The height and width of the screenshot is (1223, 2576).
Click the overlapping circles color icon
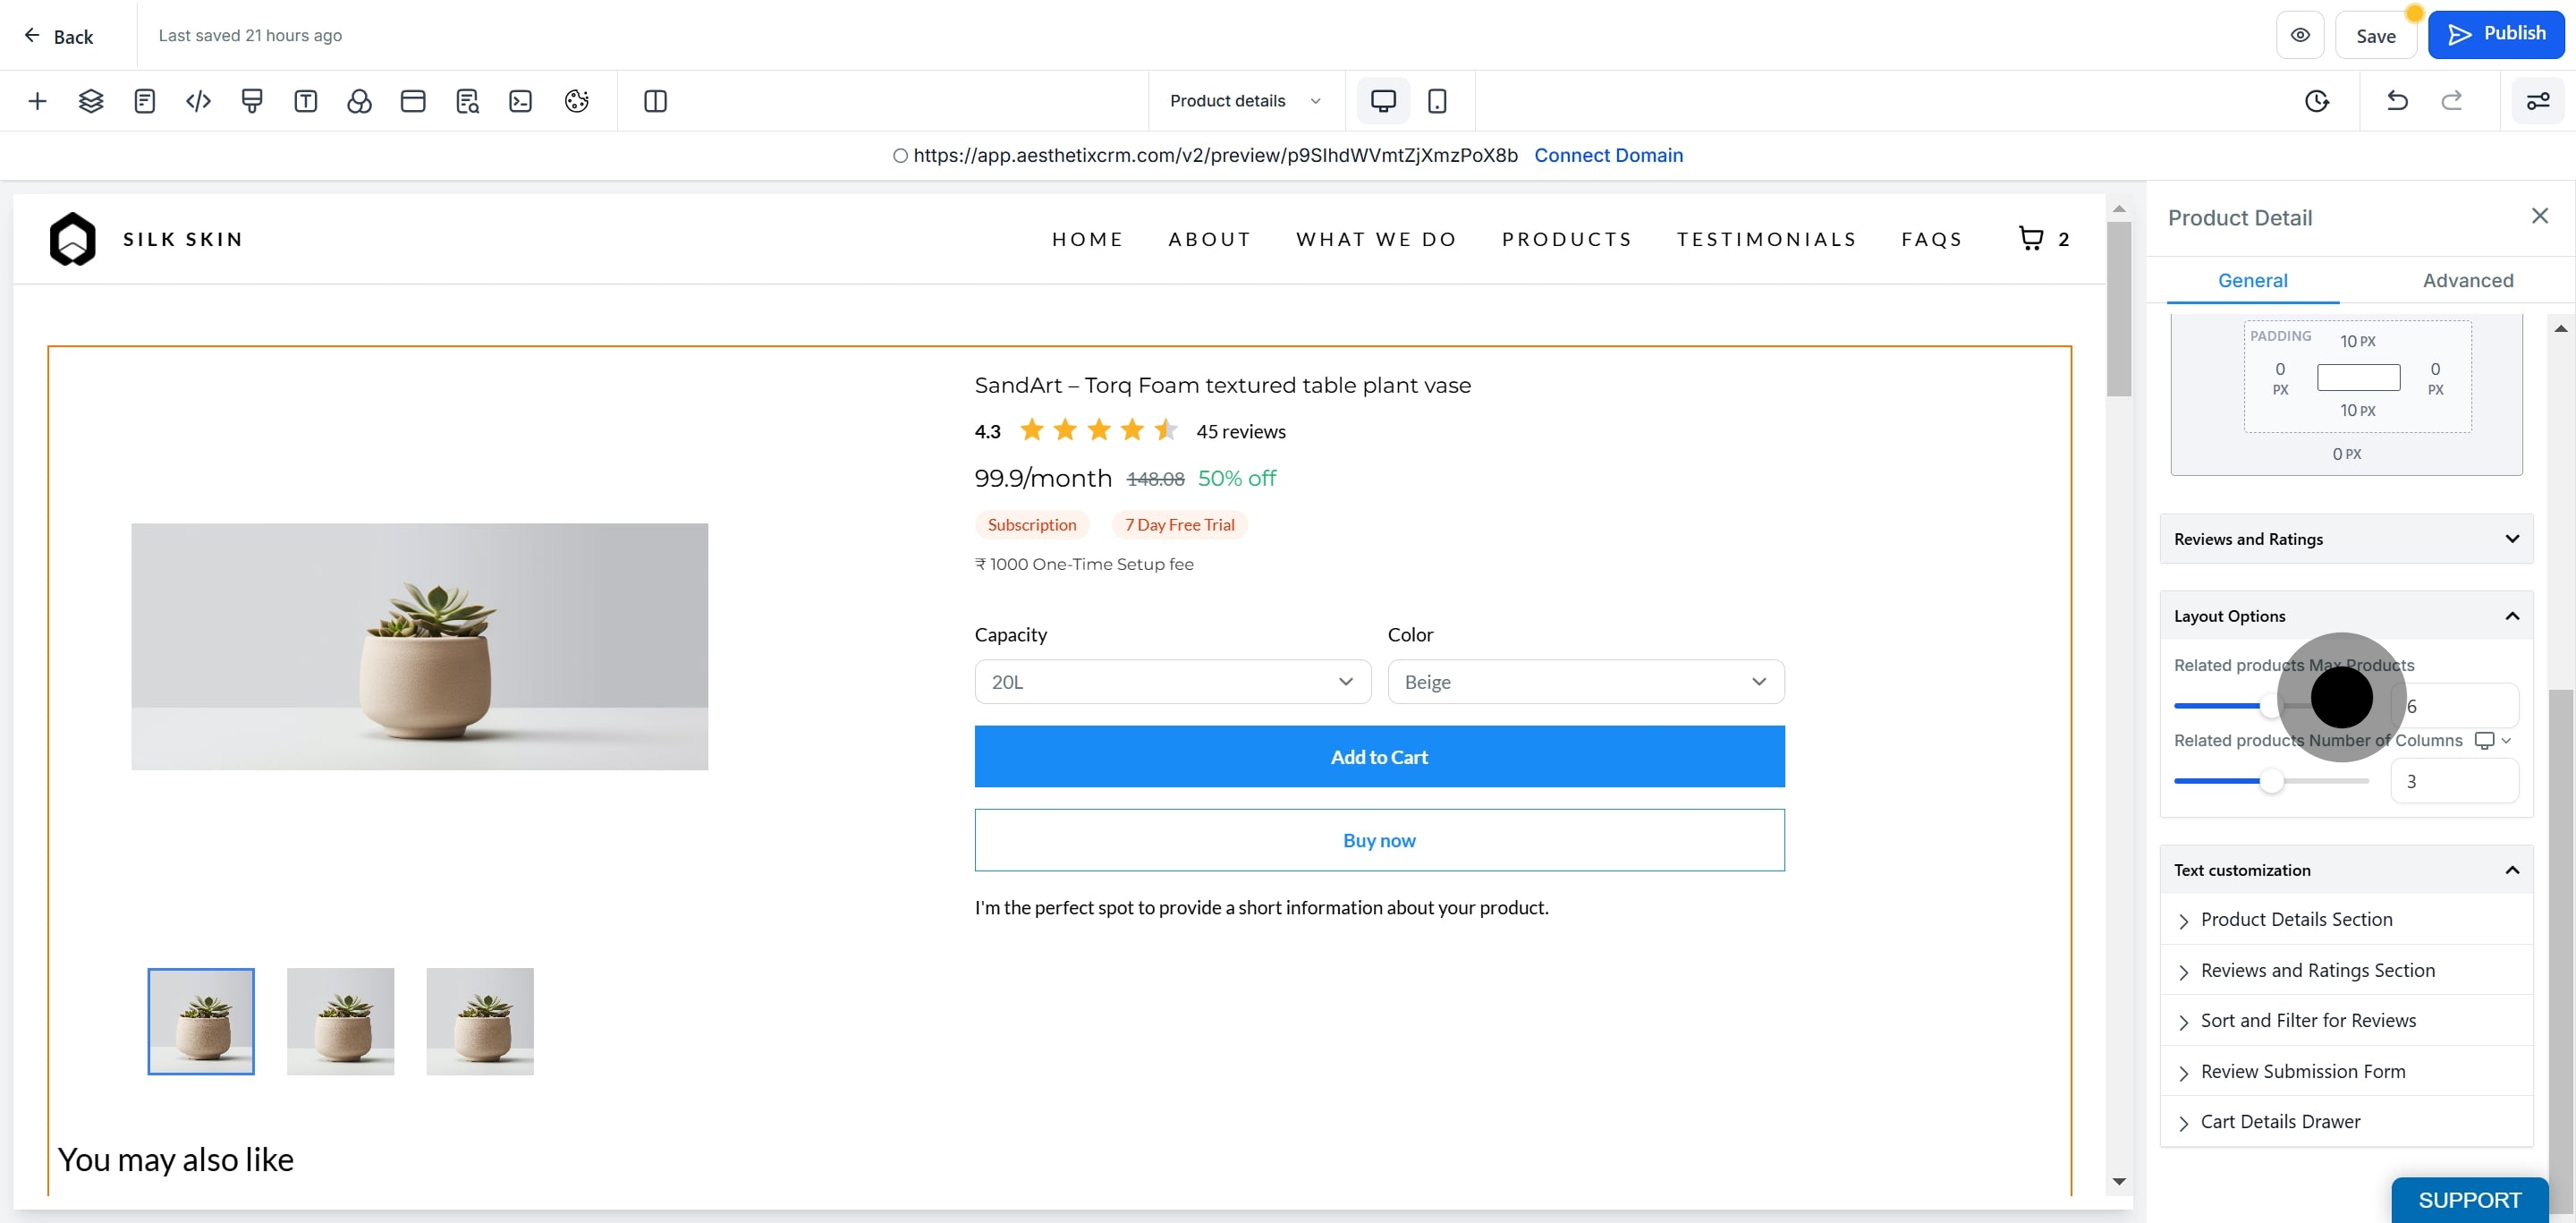click(x=359, y=101)
